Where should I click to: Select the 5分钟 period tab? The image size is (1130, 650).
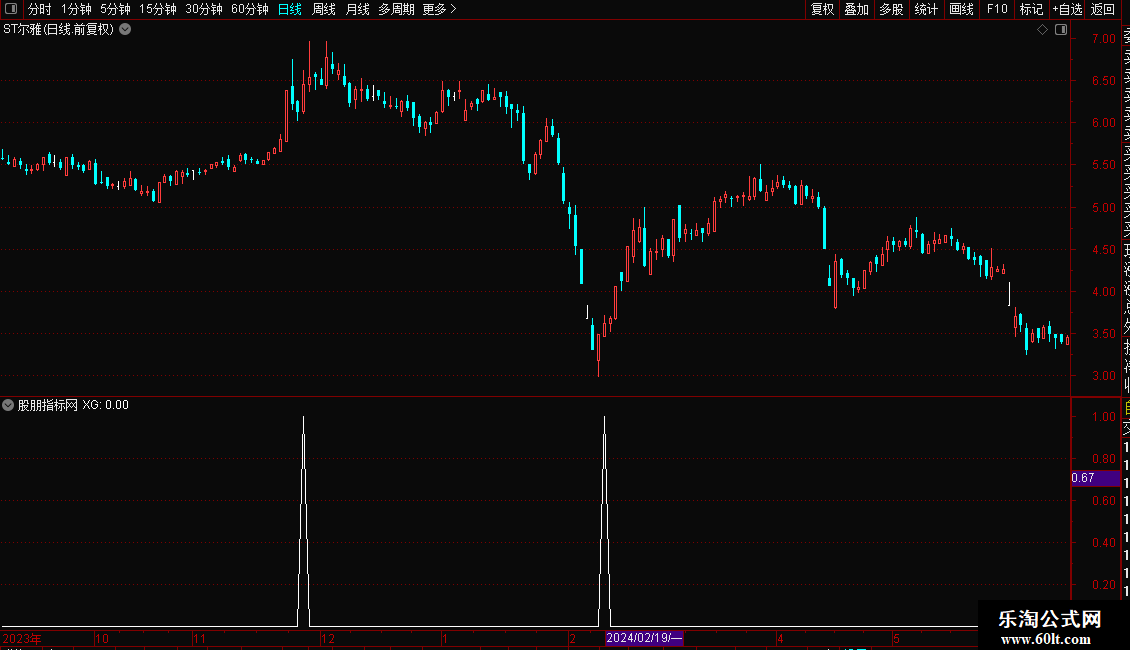tap(115, 9)
